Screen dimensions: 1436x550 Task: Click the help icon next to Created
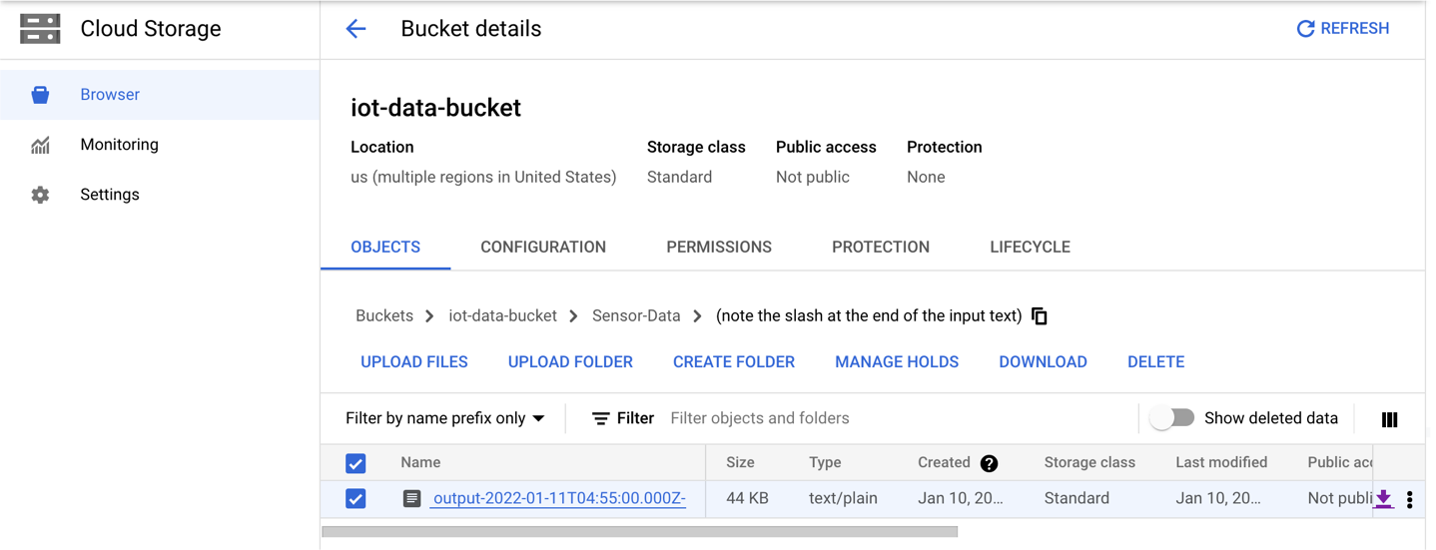coord(989,463)
